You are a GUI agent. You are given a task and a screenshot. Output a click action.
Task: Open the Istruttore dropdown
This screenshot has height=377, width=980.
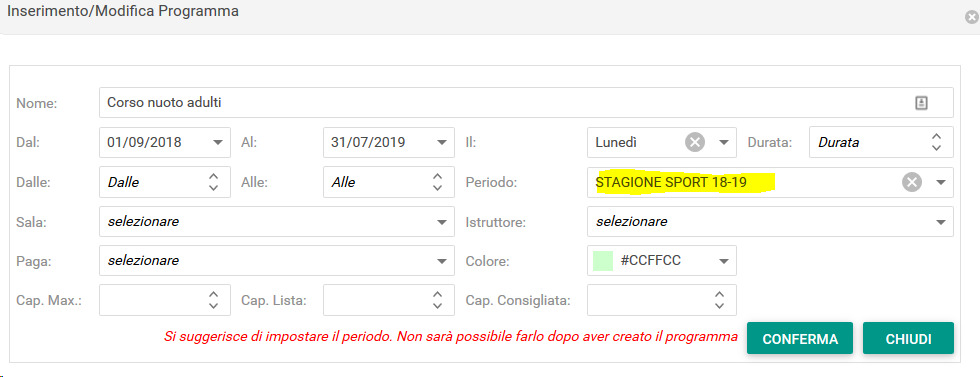click(x=941, y=222)
